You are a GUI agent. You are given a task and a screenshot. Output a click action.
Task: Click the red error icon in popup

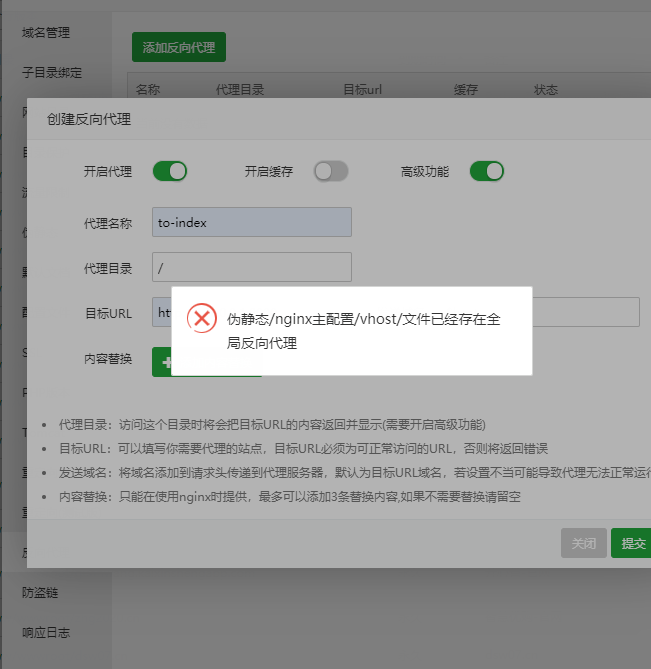point(202,318)
